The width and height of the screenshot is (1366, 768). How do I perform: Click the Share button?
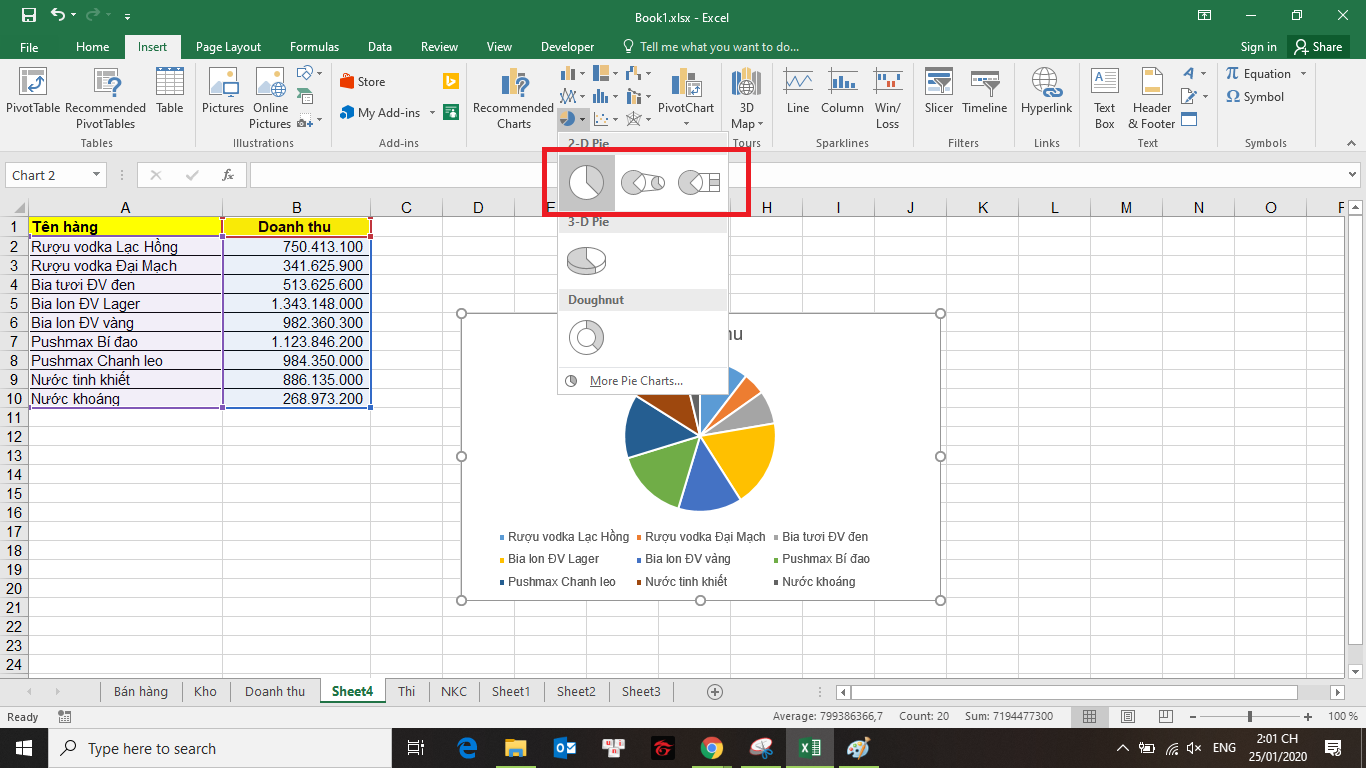(1317, 47)
